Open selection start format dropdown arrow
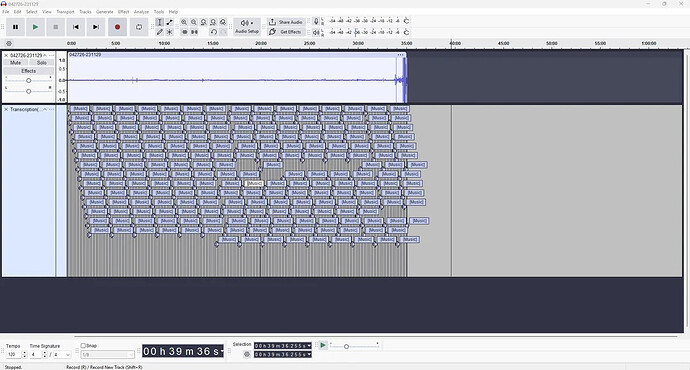 [309, 346]
